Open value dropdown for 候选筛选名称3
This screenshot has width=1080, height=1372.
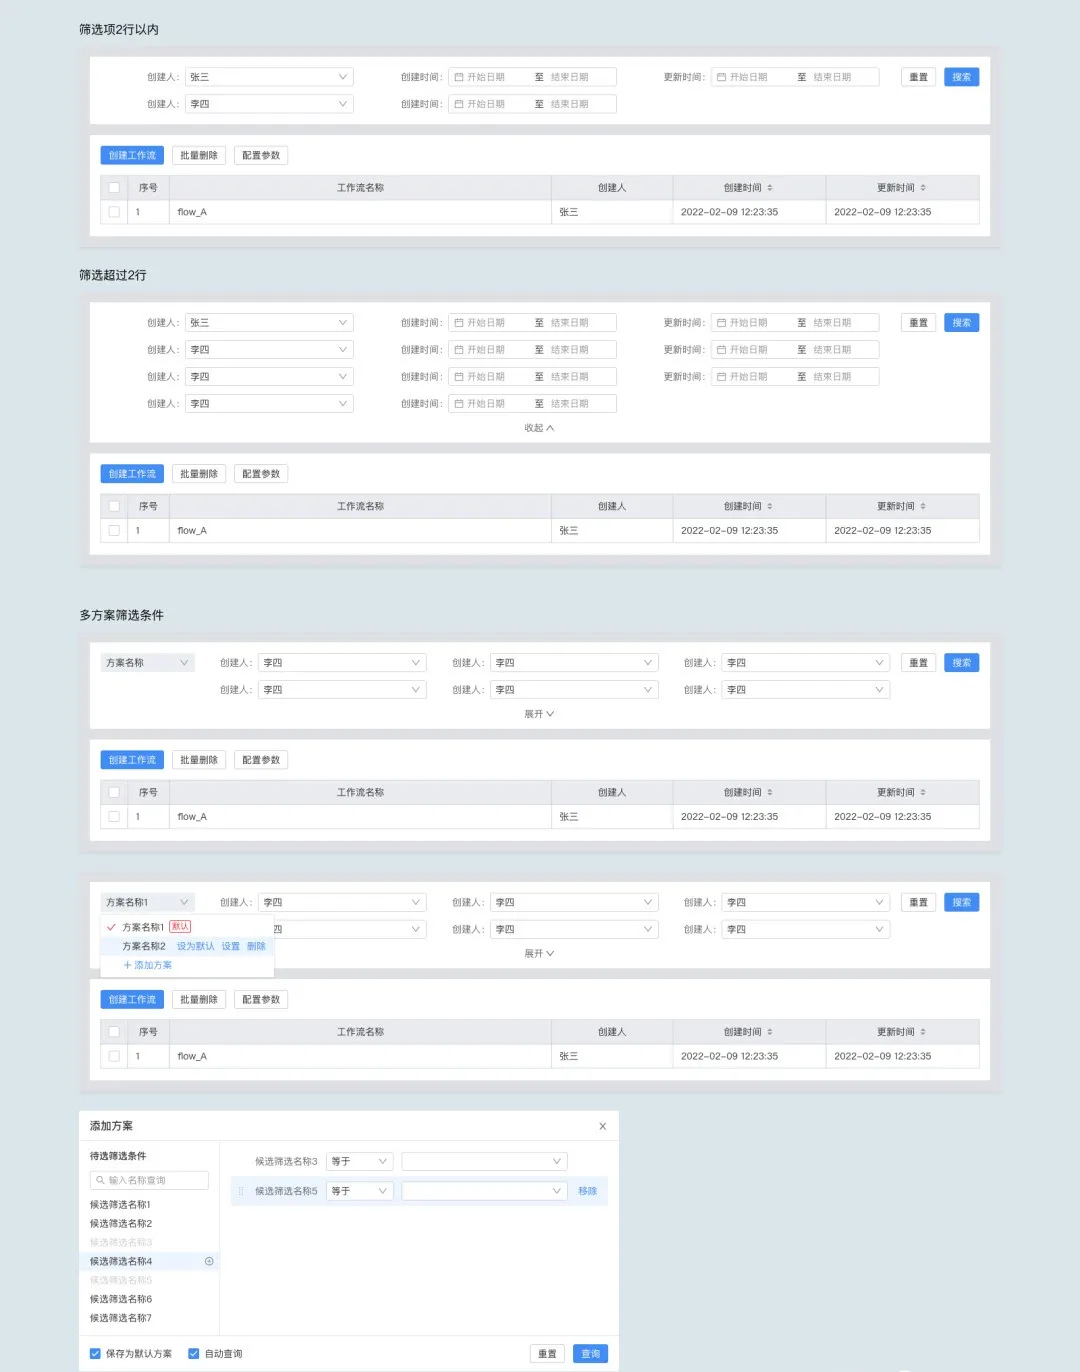click(485, 1161)
